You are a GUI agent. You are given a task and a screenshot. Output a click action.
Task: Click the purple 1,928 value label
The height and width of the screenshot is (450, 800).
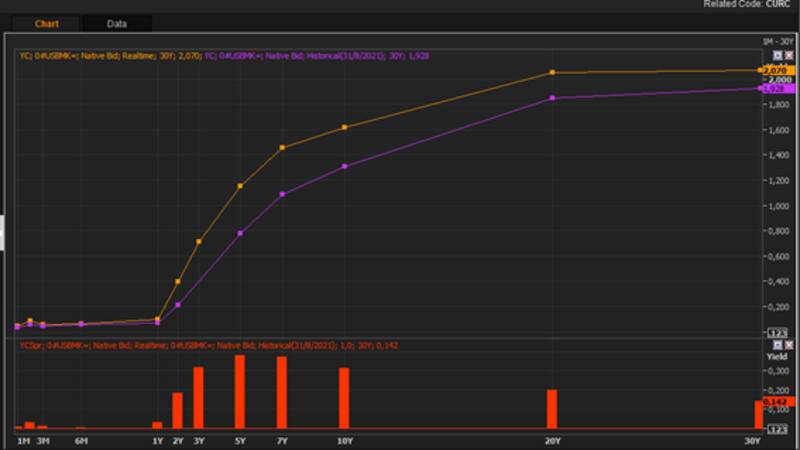point(775,89)
